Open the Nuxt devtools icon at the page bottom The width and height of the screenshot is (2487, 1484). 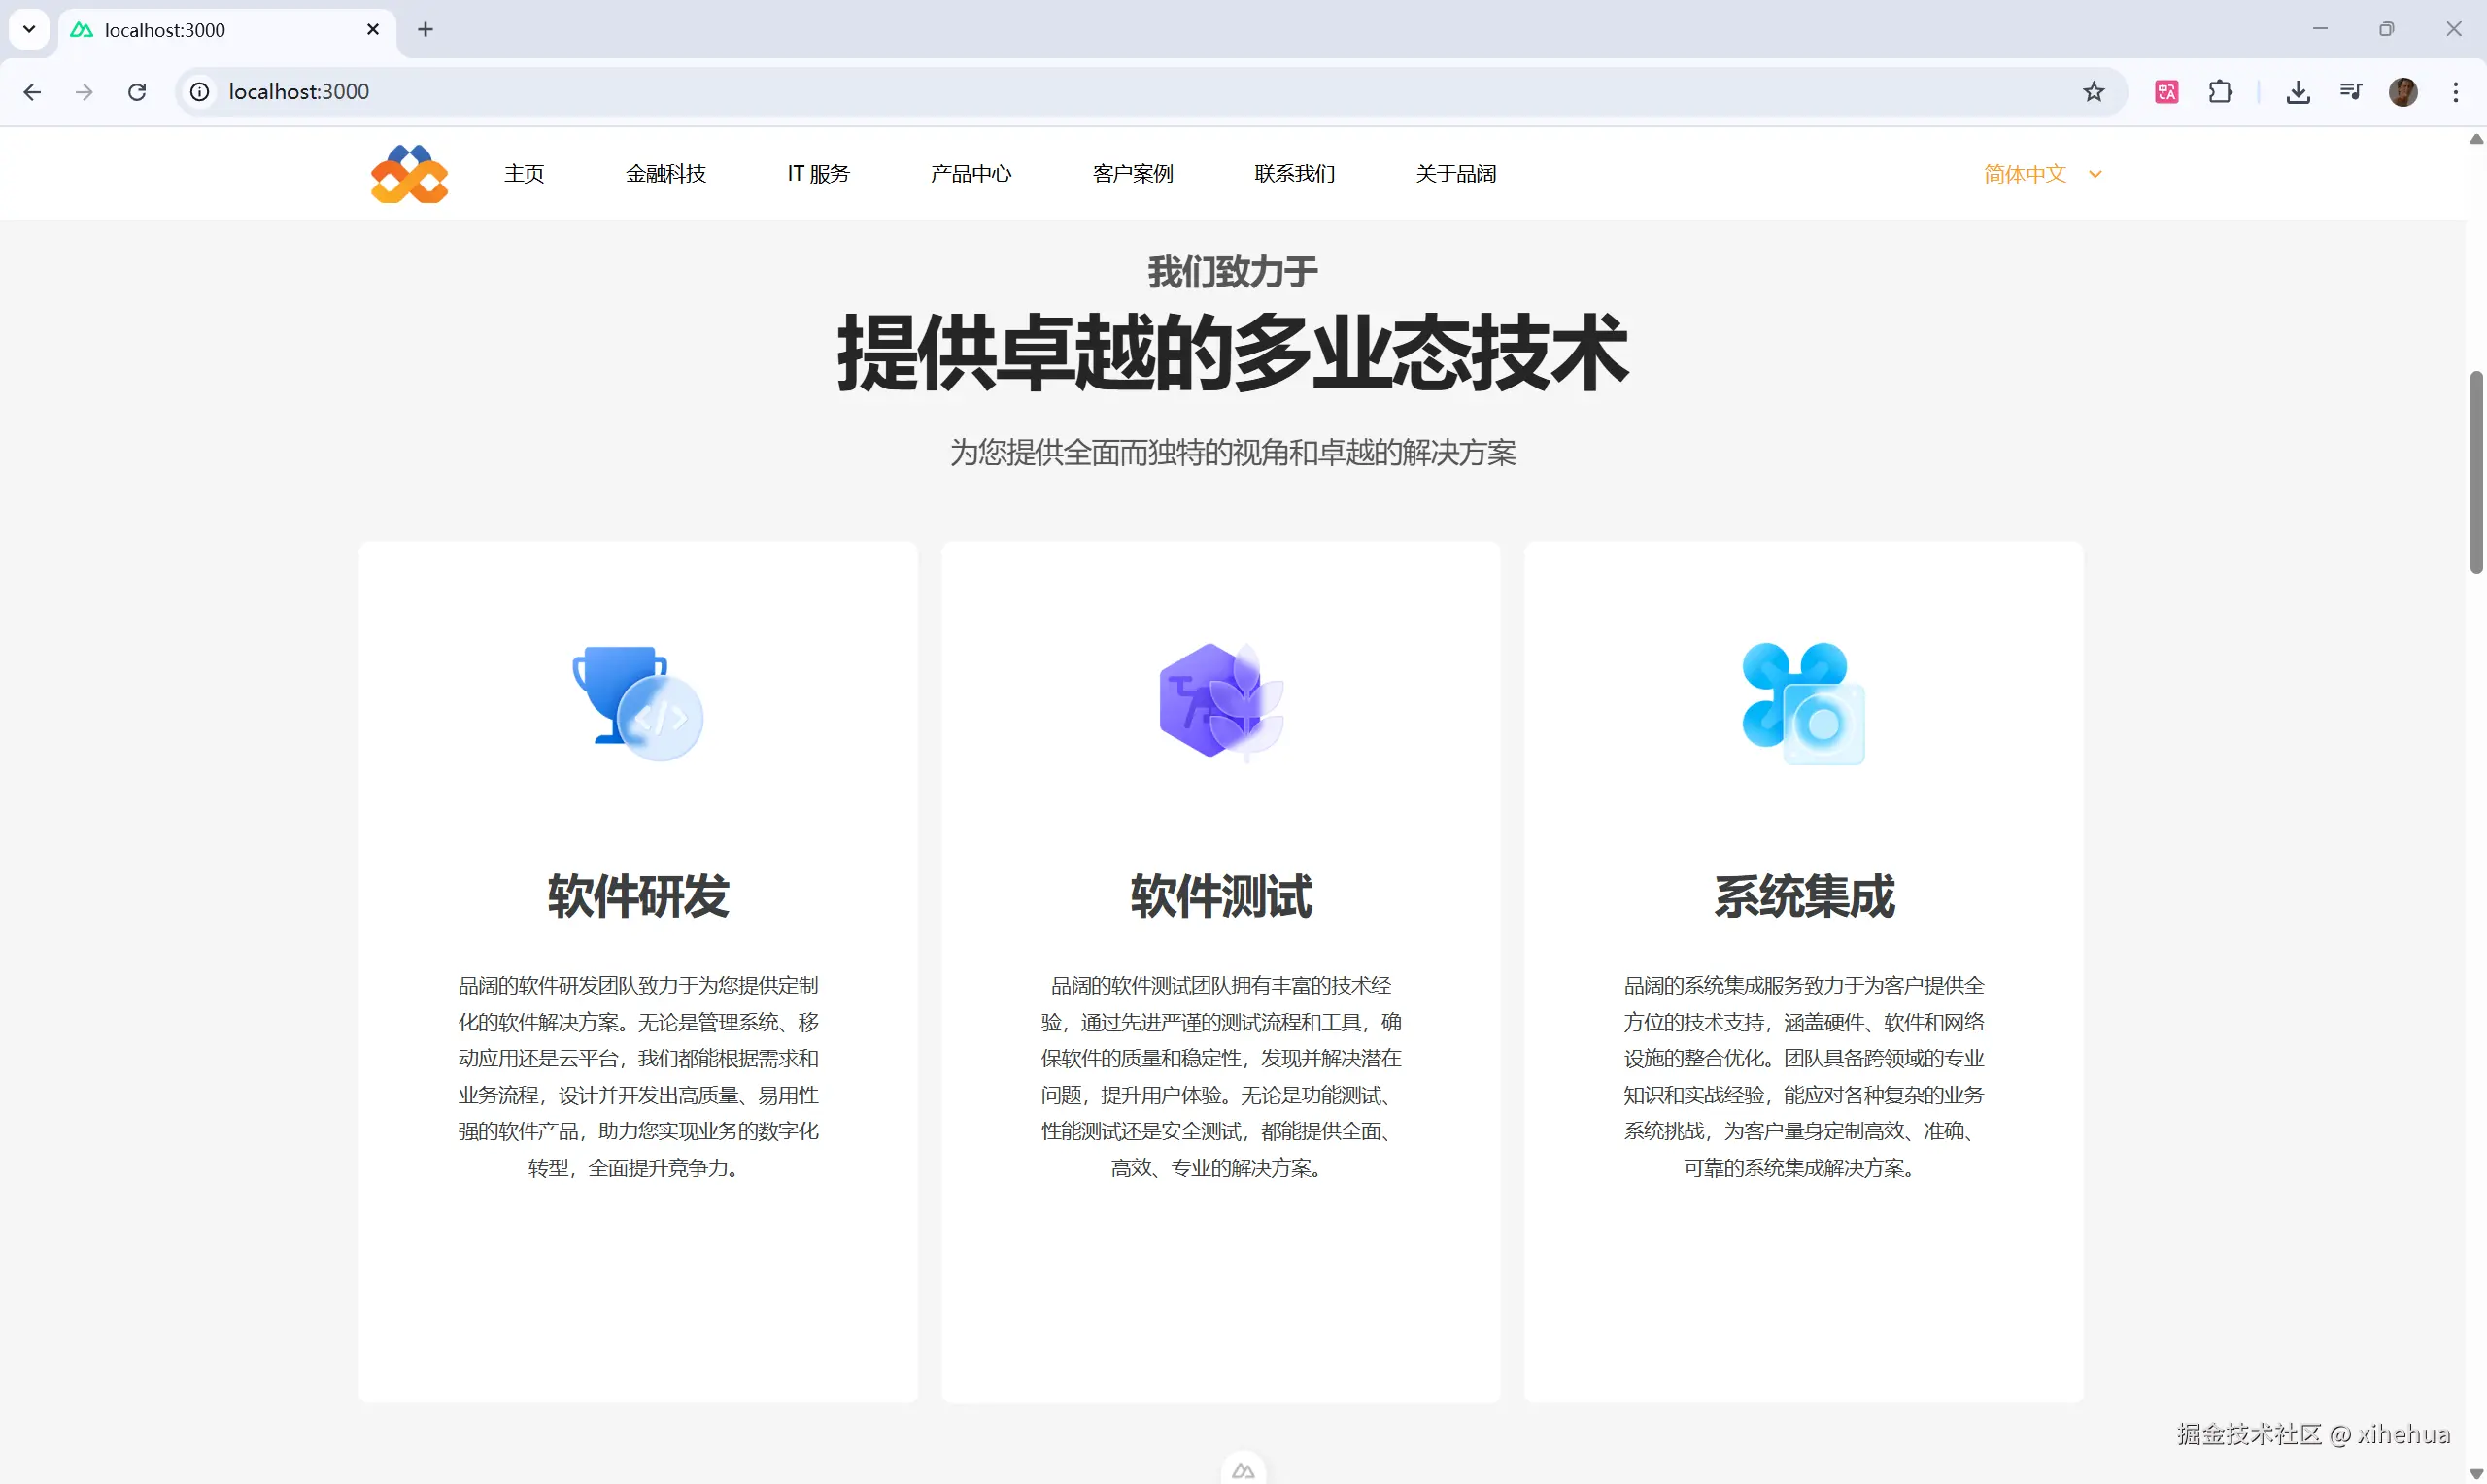pyautogui.click(x=1243, y=1470)
